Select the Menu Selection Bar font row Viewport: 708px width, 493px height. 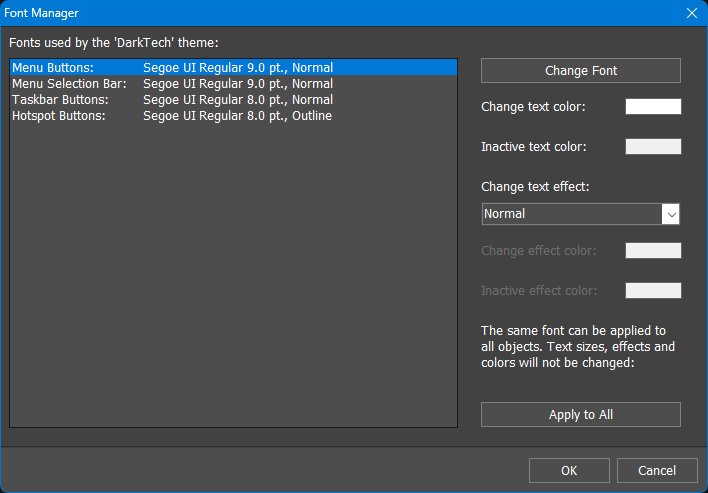pyautogui.click(x=233, y=84)
